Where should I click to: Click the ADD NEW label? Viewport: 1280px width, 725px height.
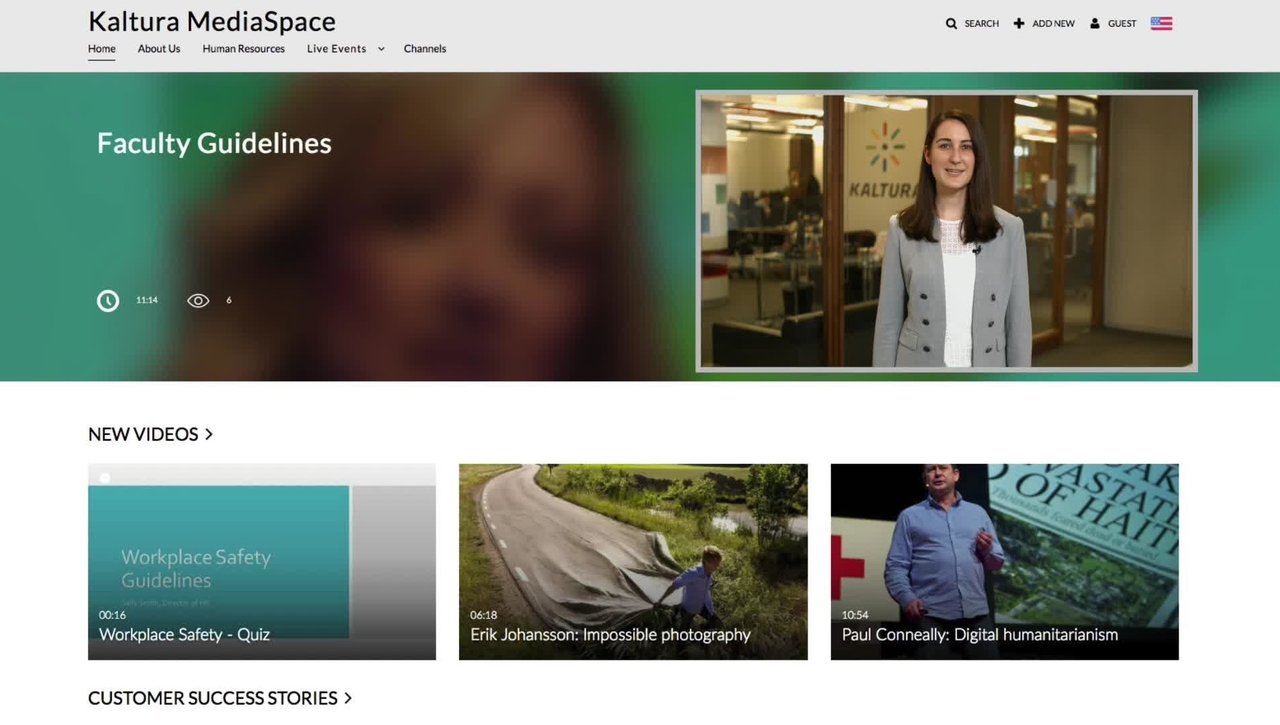[x=1053, y=23]
